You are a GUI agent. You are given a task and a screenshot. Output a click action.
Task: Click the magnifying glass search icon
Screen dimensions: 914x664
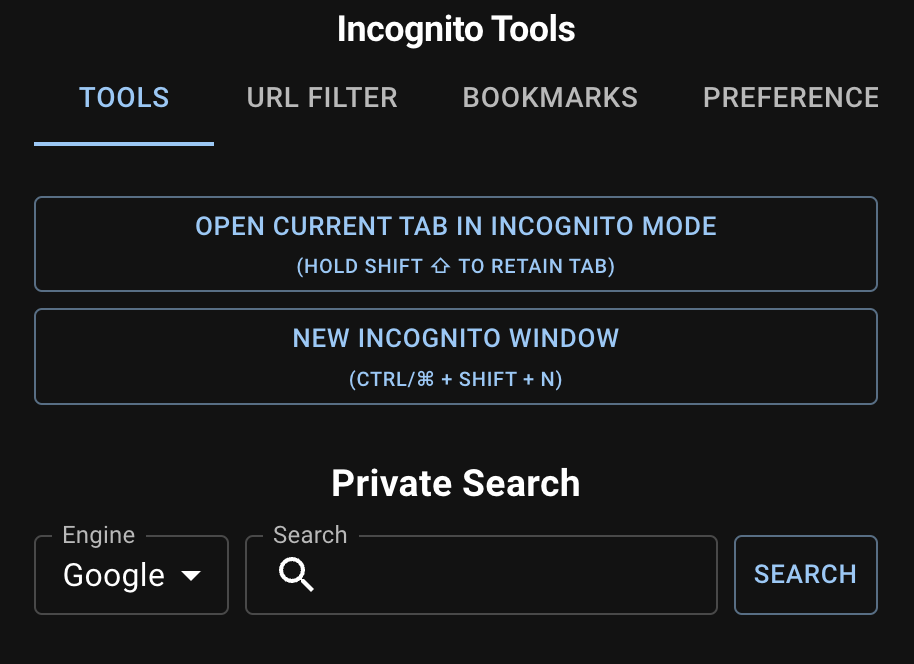tap(296, 577)
